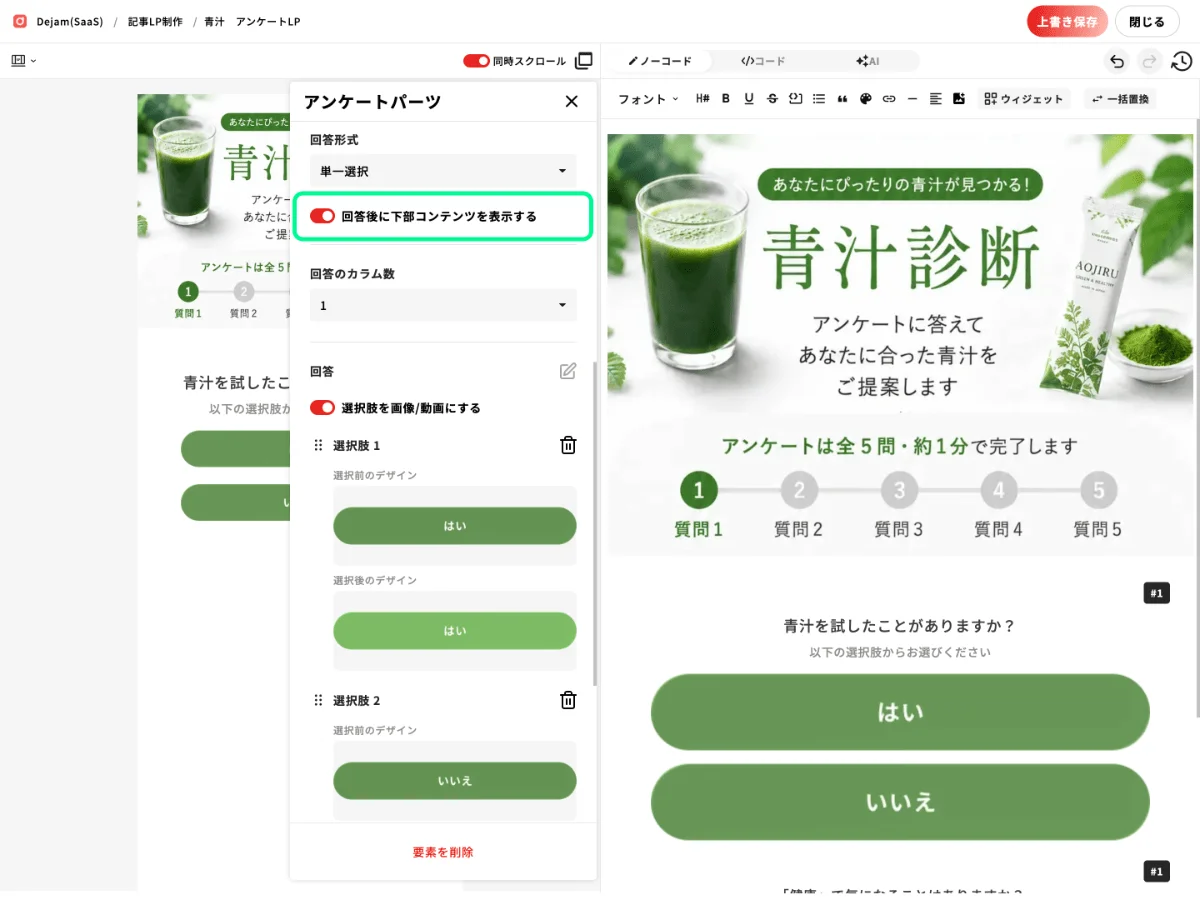Click the 閉じる button

tap(1147, 21)
